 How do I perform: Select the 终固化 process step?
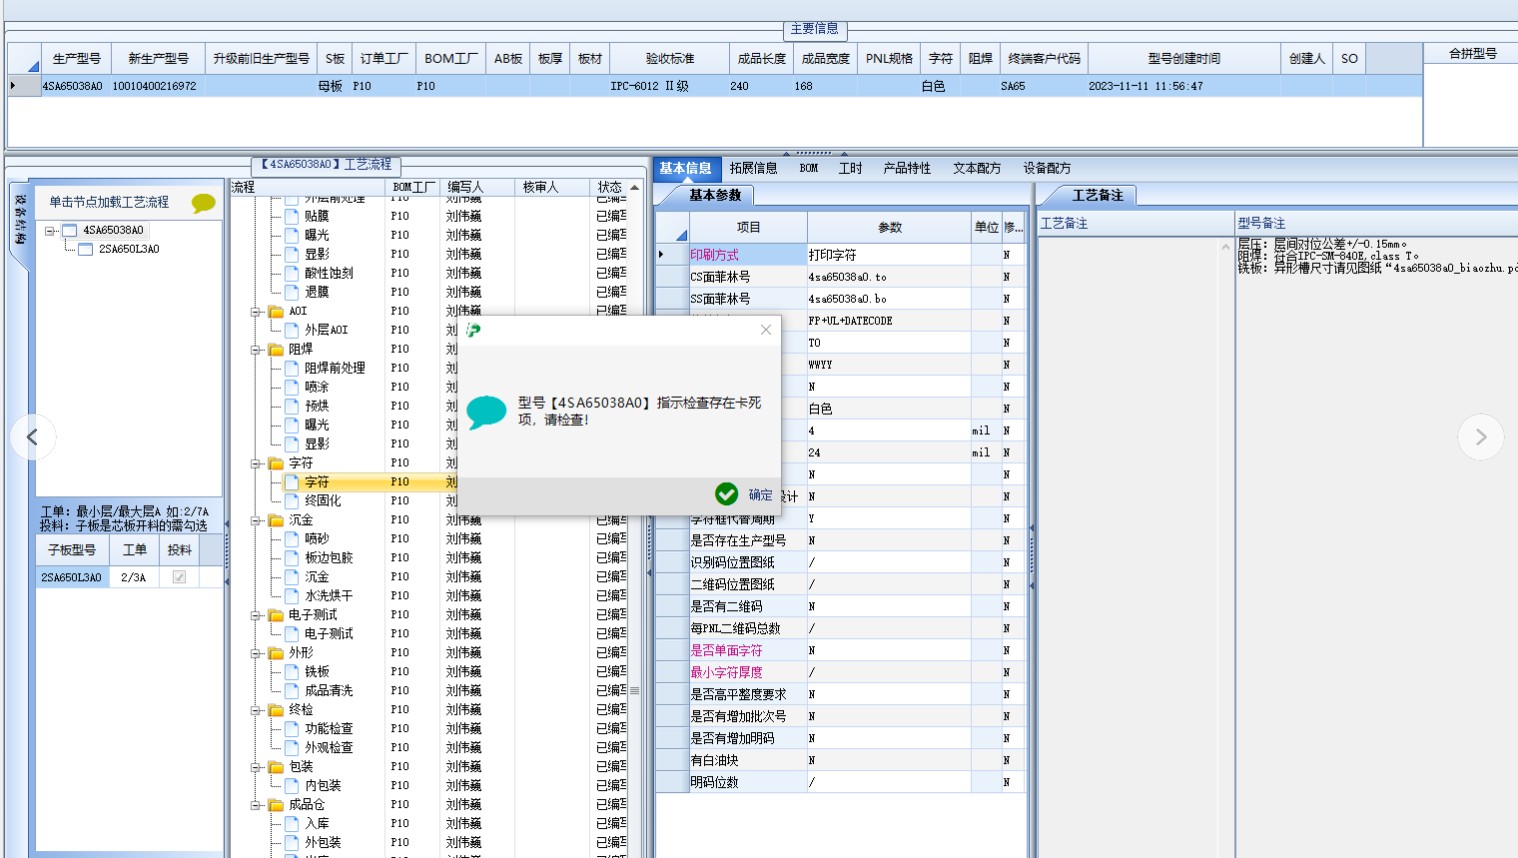322,501
